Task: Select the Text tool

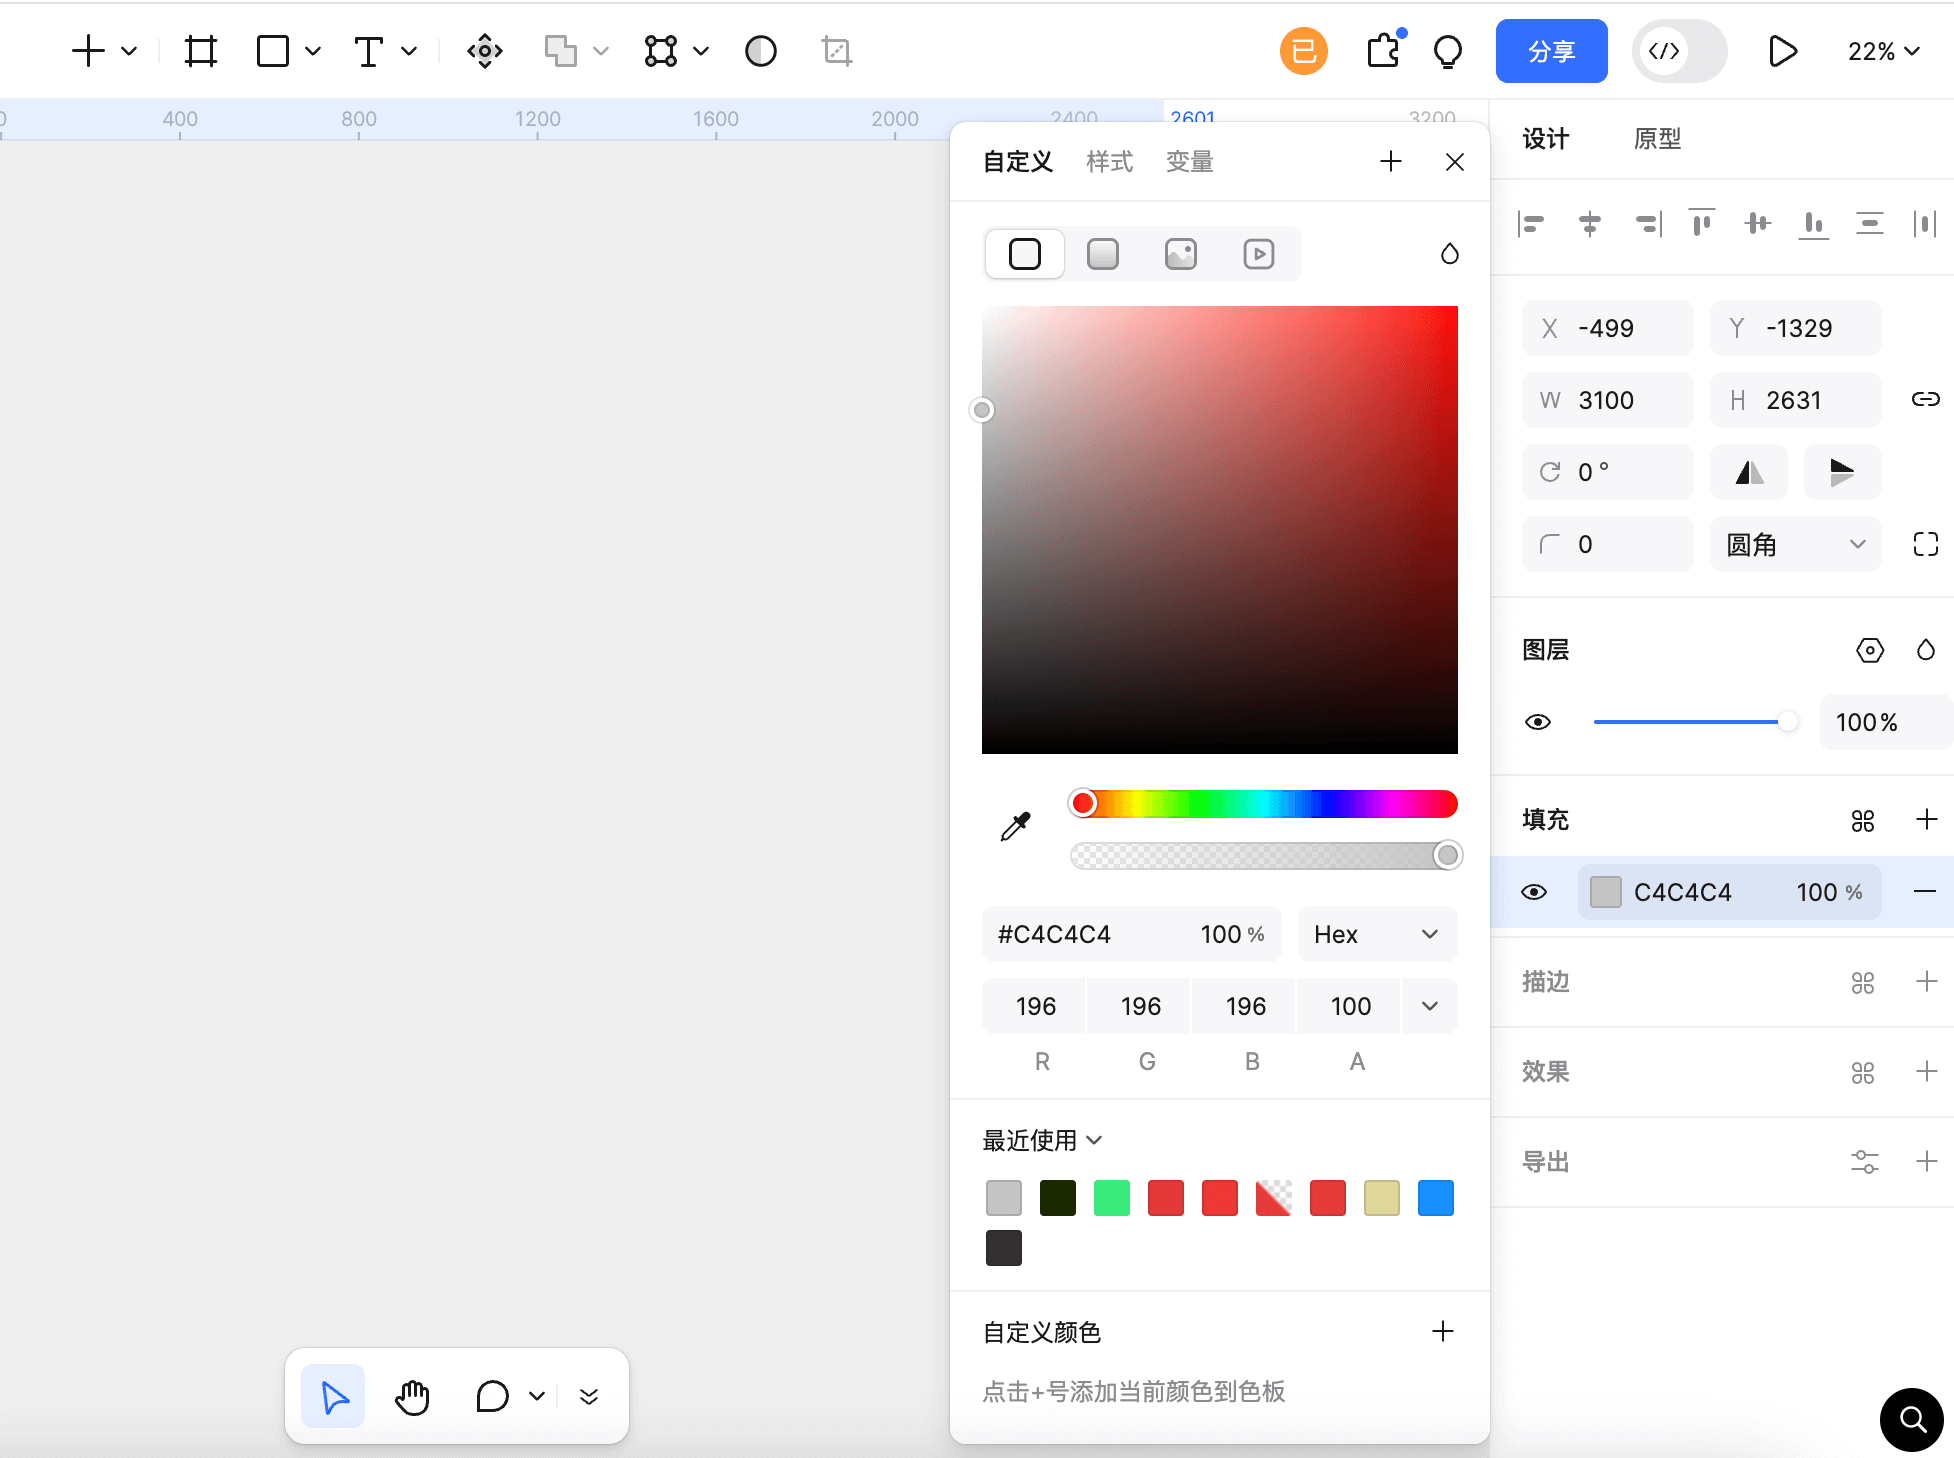Action: [369, 50]
